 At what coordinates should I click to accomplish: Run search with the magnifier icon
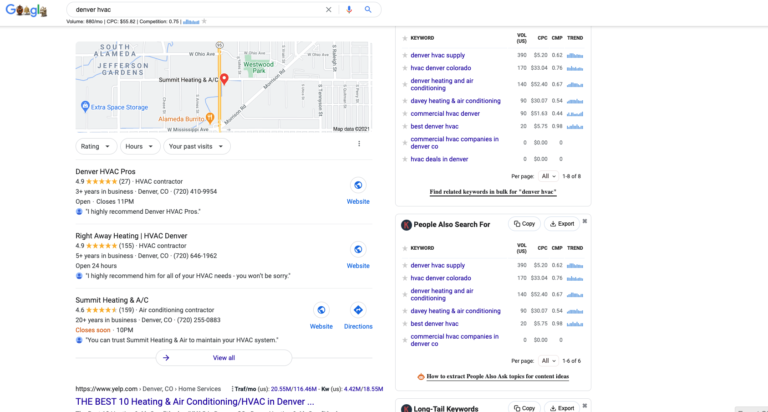[368, 9]
